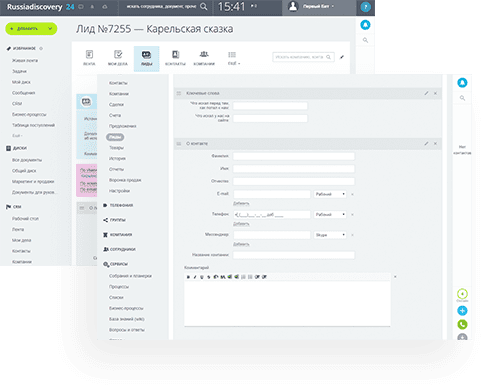Click the blue plus circle icon
This screenshot has width=487, height=391.
pos(462,311)
